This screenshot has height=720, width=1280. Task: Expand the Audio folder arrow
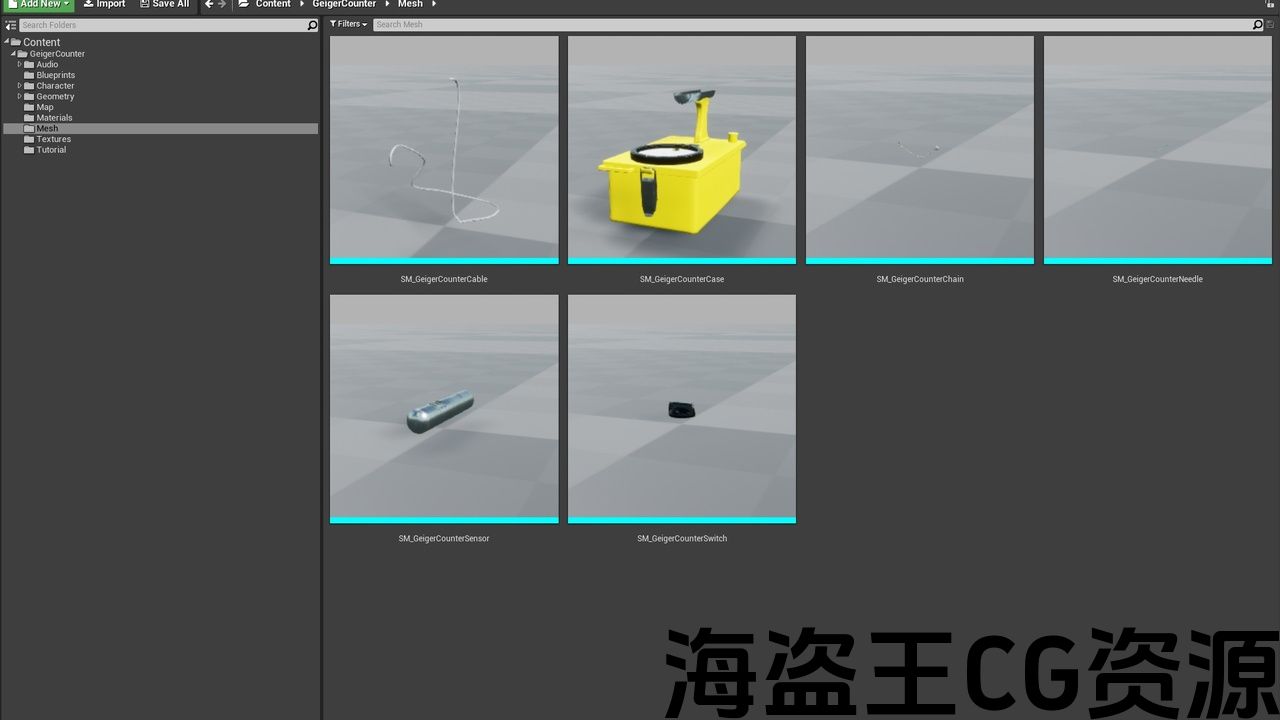(19, 64)
